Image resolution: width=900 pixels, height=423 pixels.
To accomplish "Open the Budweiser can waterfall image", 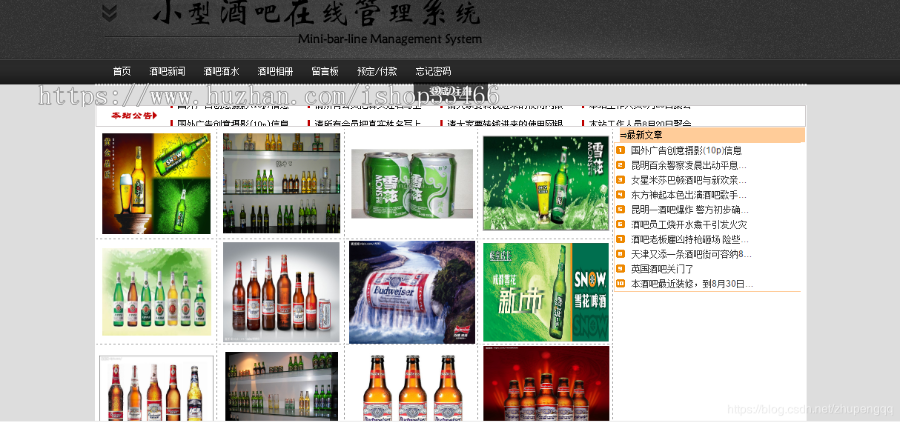I will pos(412,292).
